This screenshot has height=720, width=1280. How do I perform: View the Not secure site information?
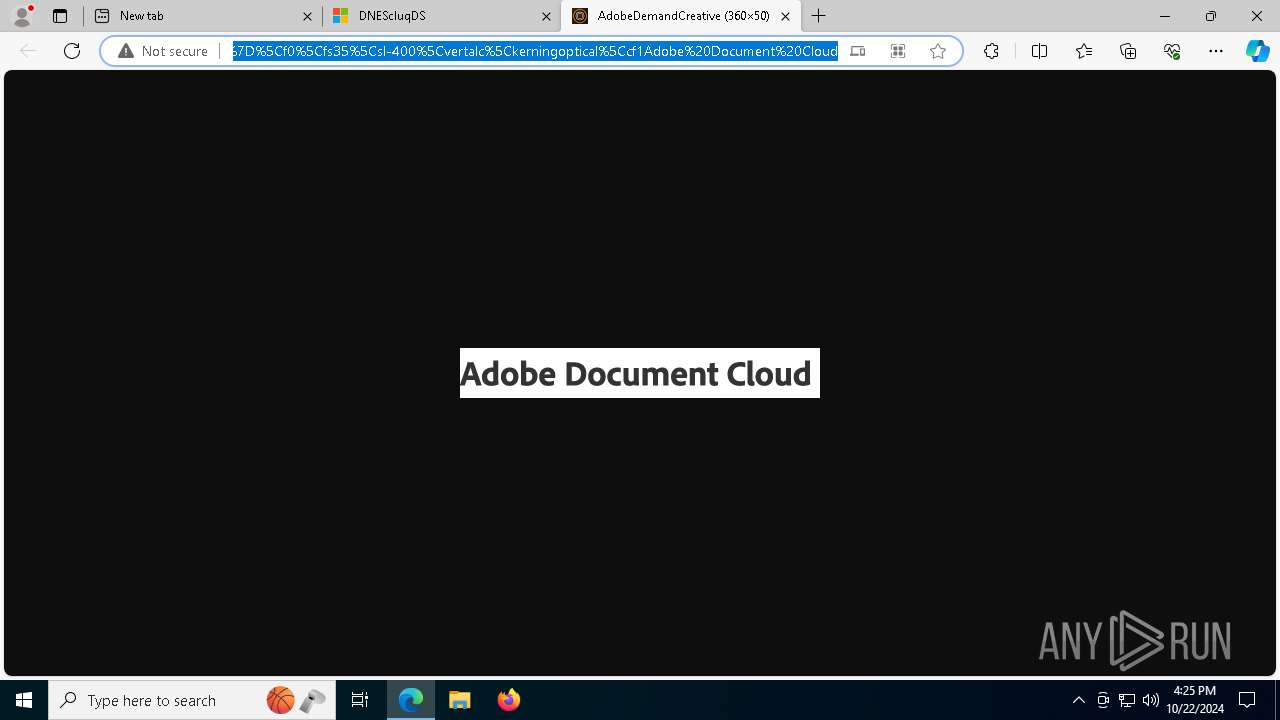coord(163,51)
